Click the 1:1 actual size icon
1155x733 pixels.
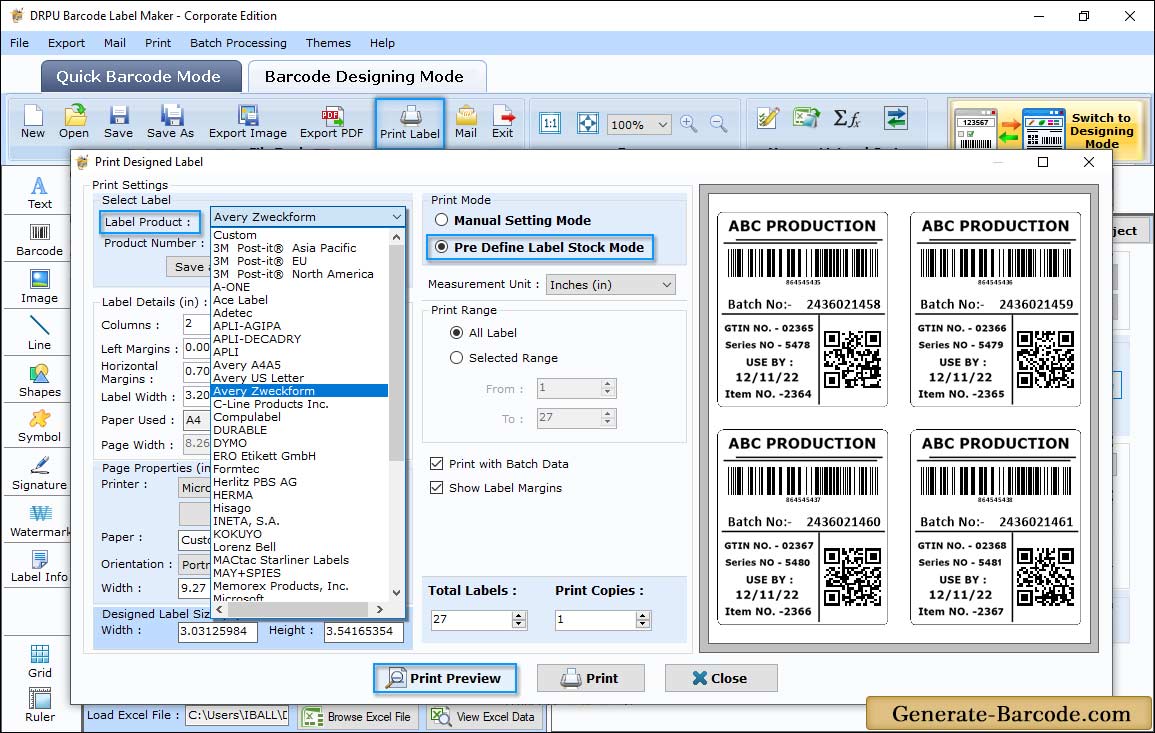[550, 123]
